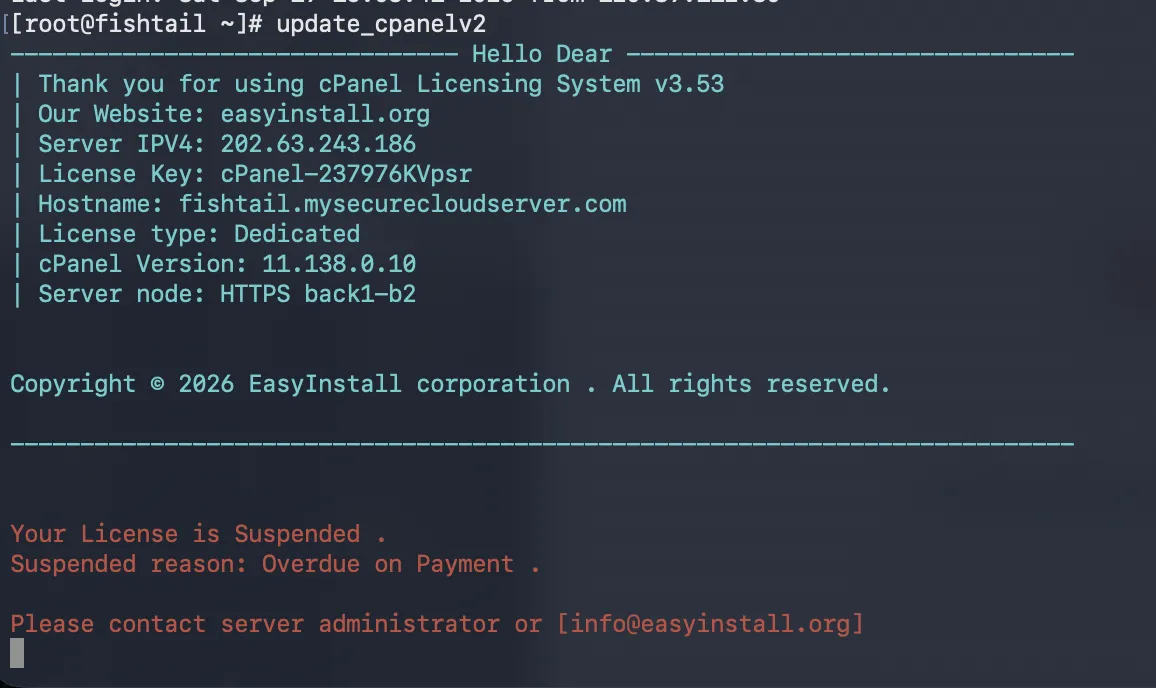The image size is (1156, 688).
Task: Click the info@easyinstall.org email address
Action: tap(710, 624)
